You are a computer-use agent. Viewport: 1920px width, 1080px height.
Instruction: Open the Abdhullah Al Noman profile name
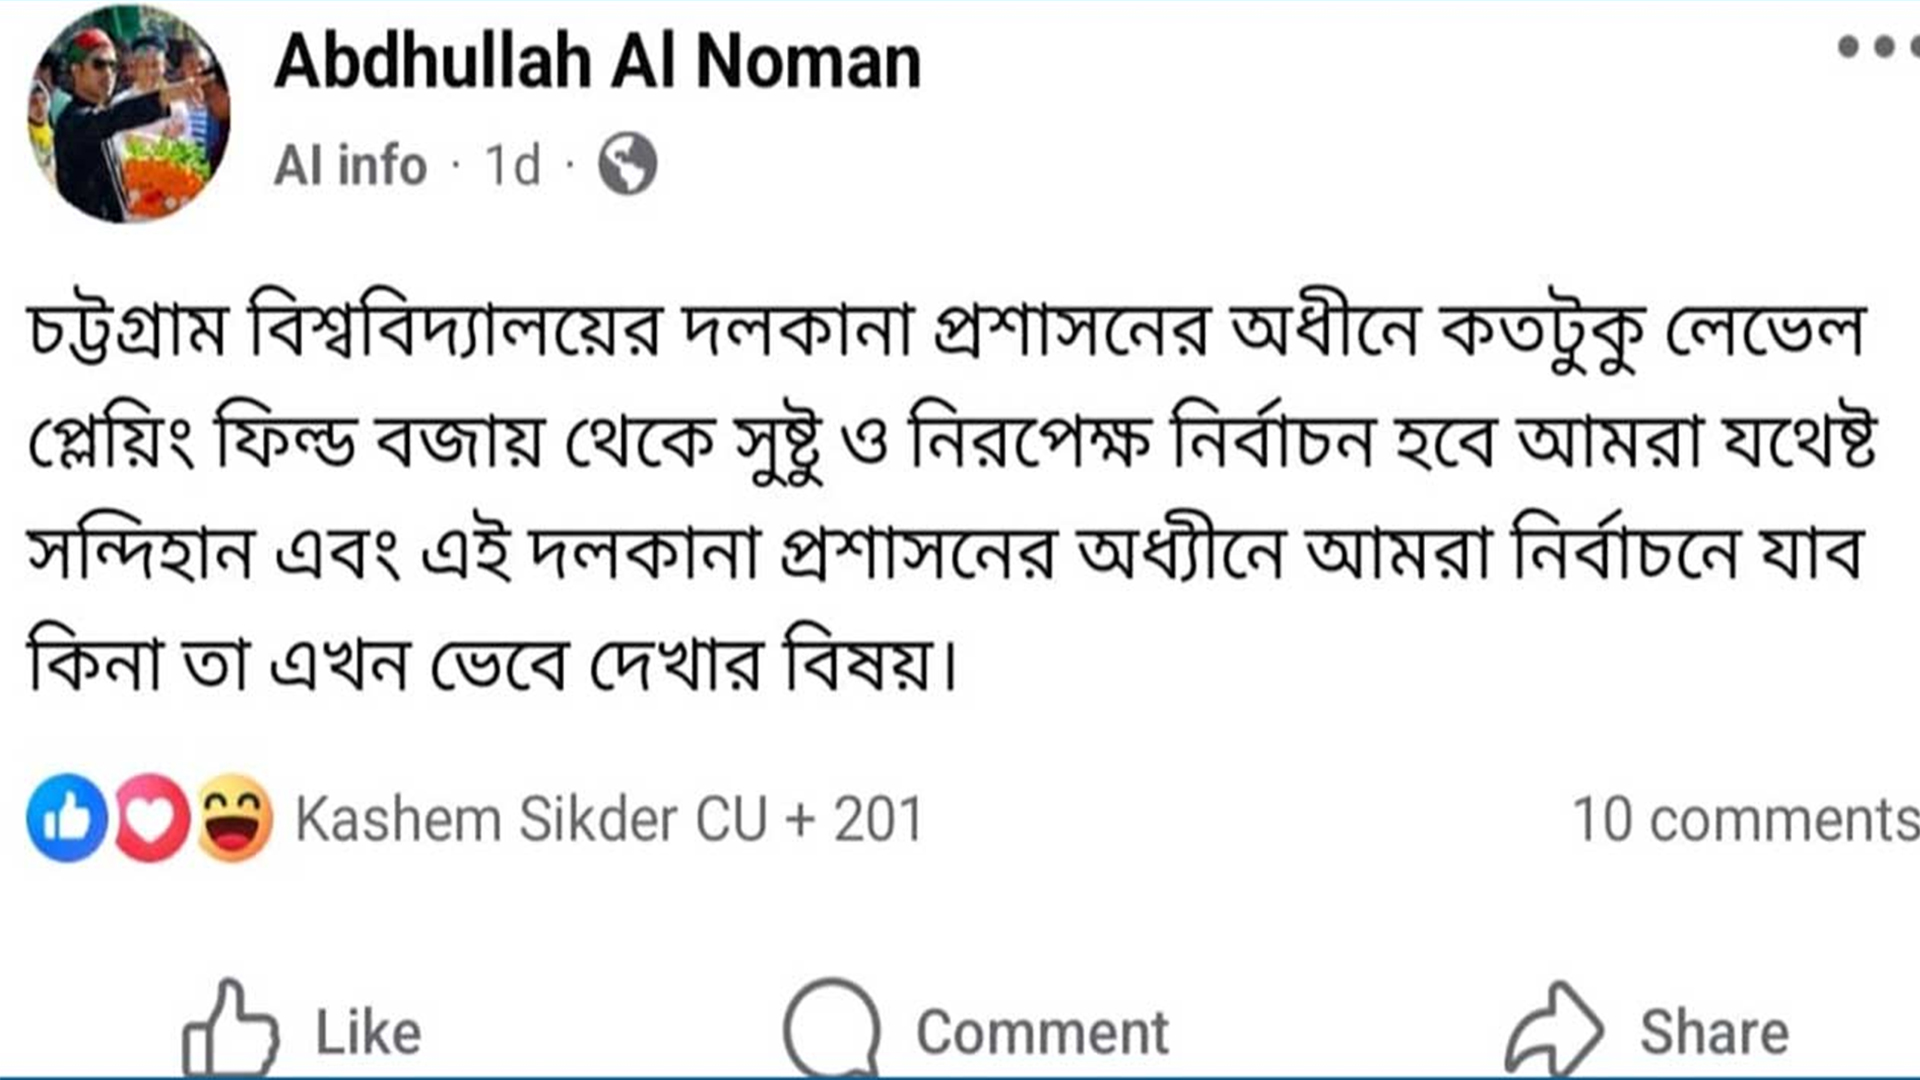click(x=597, y=62)
